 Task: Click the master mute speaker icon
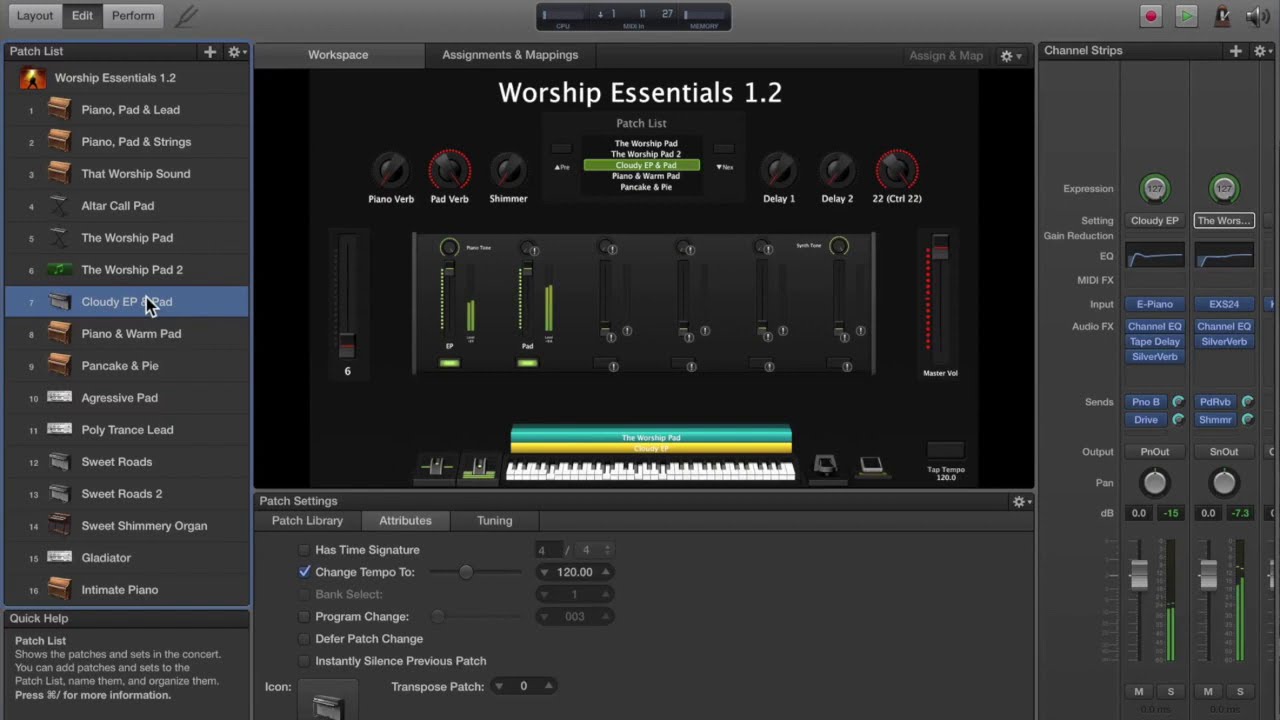(x=1257, y=16)
